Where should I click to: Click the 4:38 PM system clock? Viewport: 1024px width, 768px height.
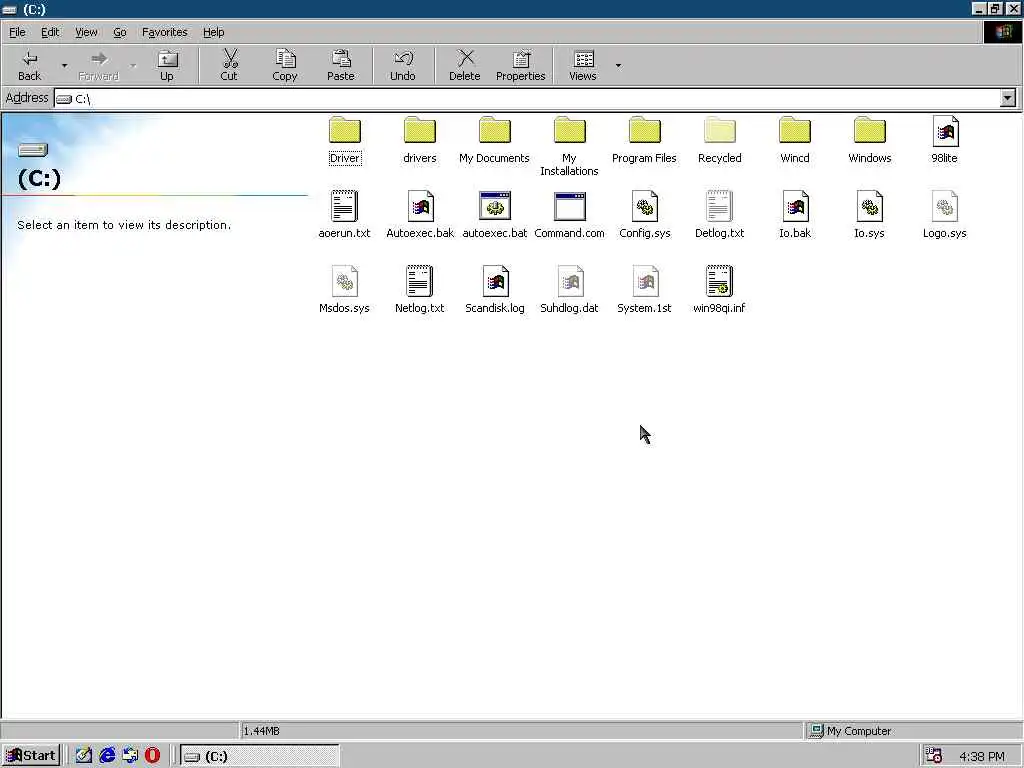(982, 757)
